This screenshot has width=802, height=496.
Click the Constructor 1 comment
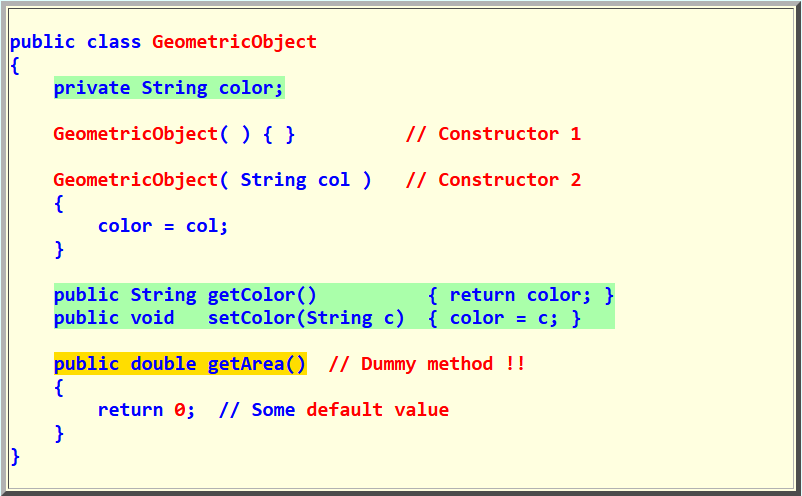click(x=493, y=134)
